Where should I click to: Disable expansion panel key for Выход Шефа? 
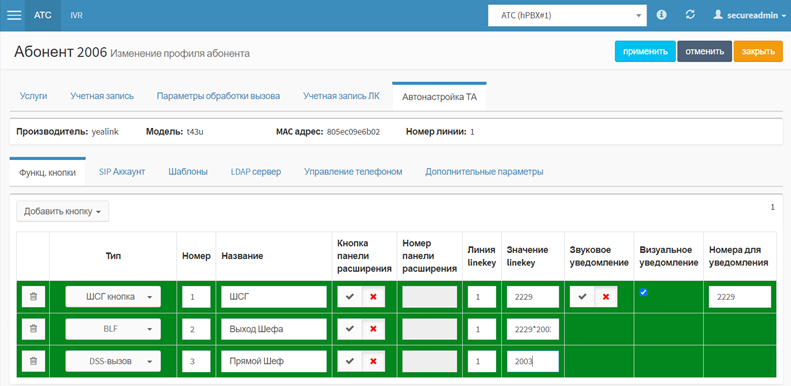point(373,329)
